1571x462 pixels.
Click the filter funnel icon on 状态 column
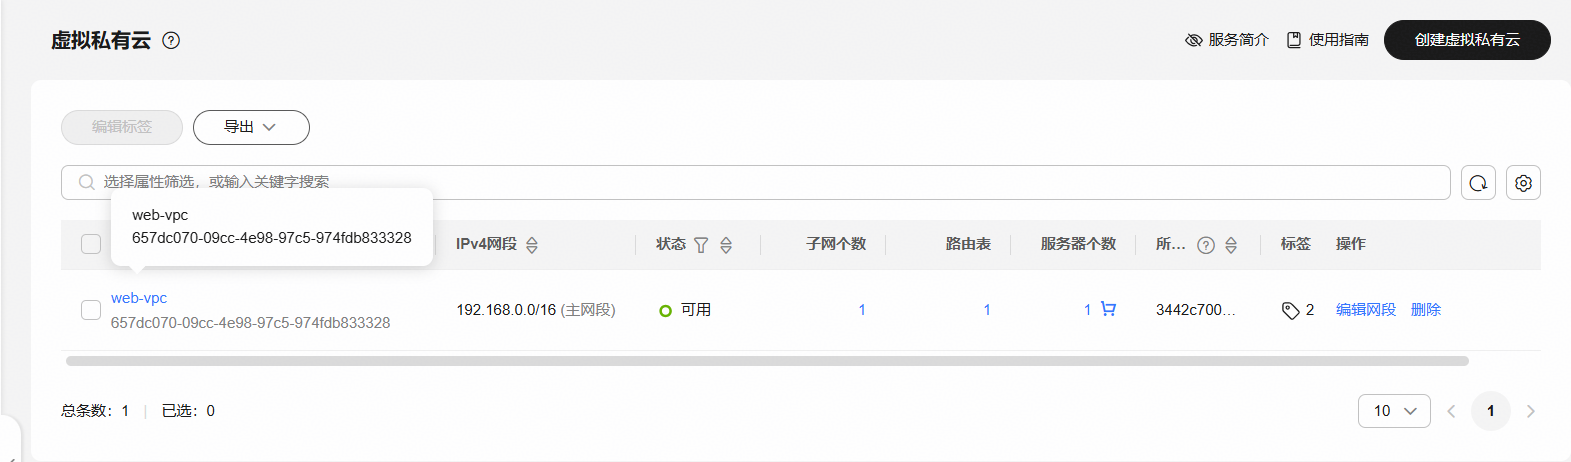[x=701, y=245]
